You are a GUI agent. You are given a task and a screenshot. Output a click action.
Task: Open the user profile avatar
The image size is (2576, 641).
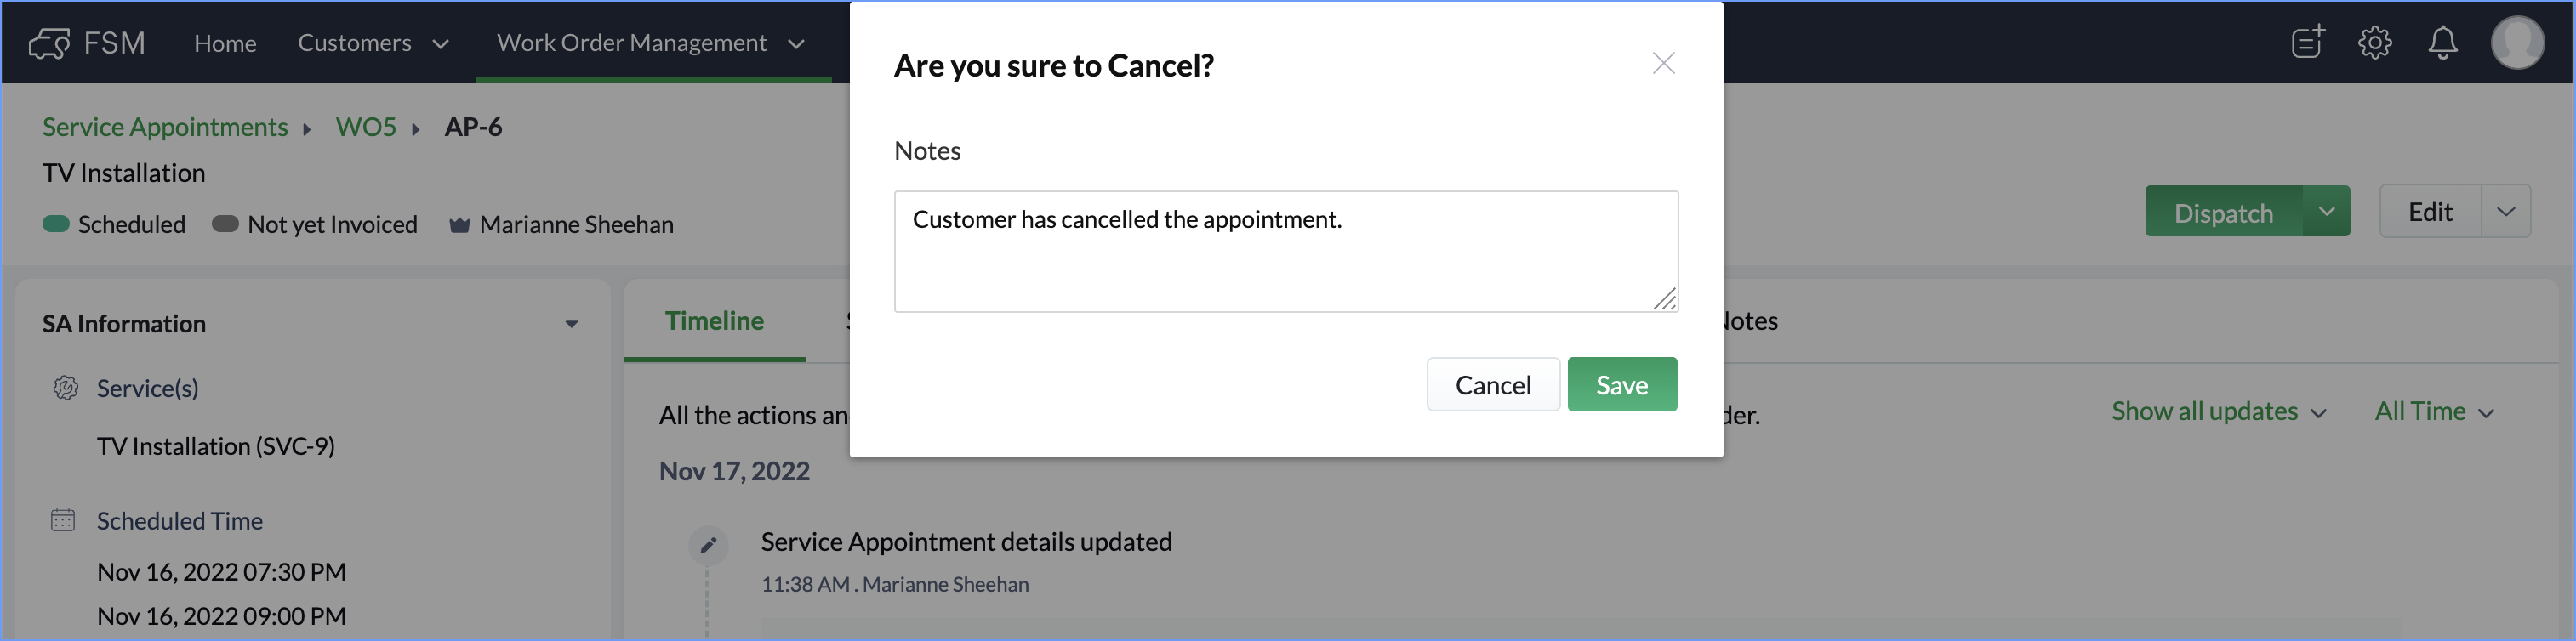tap(2516, 42)
